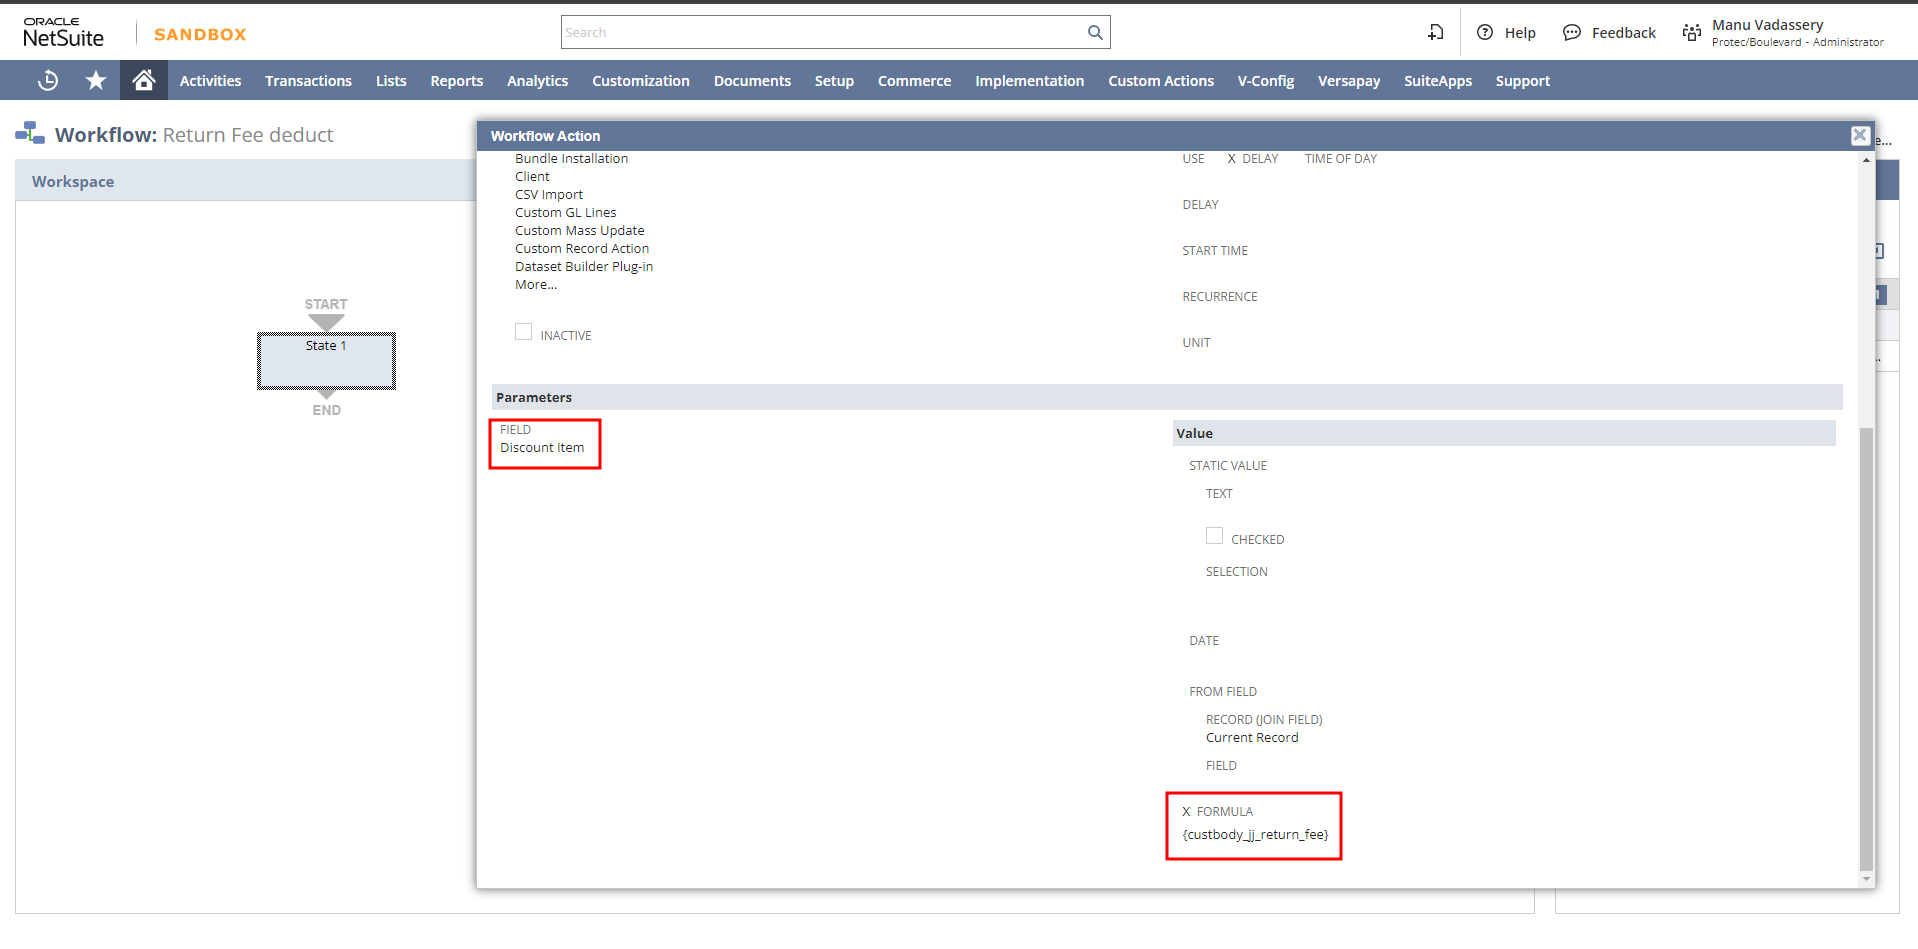The width and height of the screenshot is (1918, 949).
Task: Select the State 1 workflow box
Action: [326, 361]
